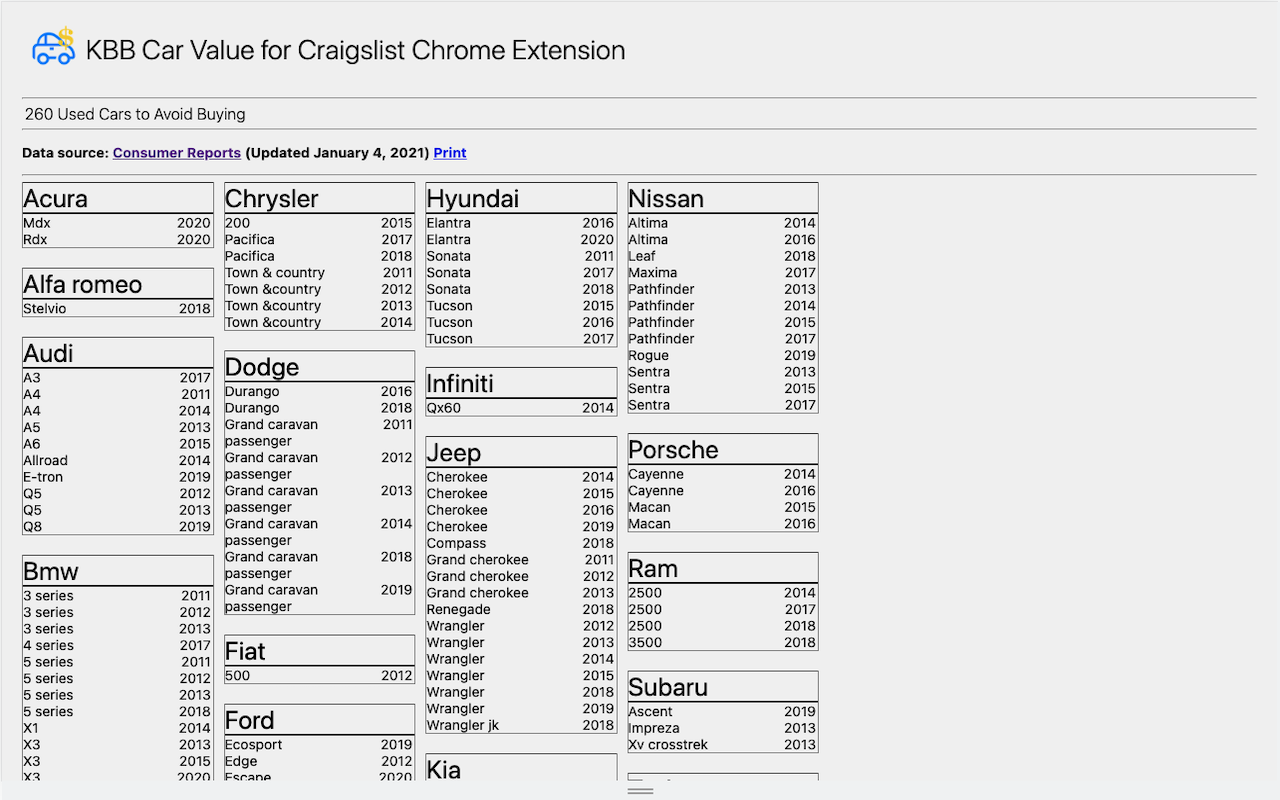Screen dimensions: 1280x800
Task: Select the Leaf 2018 row
Action: click(x=723, y=256)
